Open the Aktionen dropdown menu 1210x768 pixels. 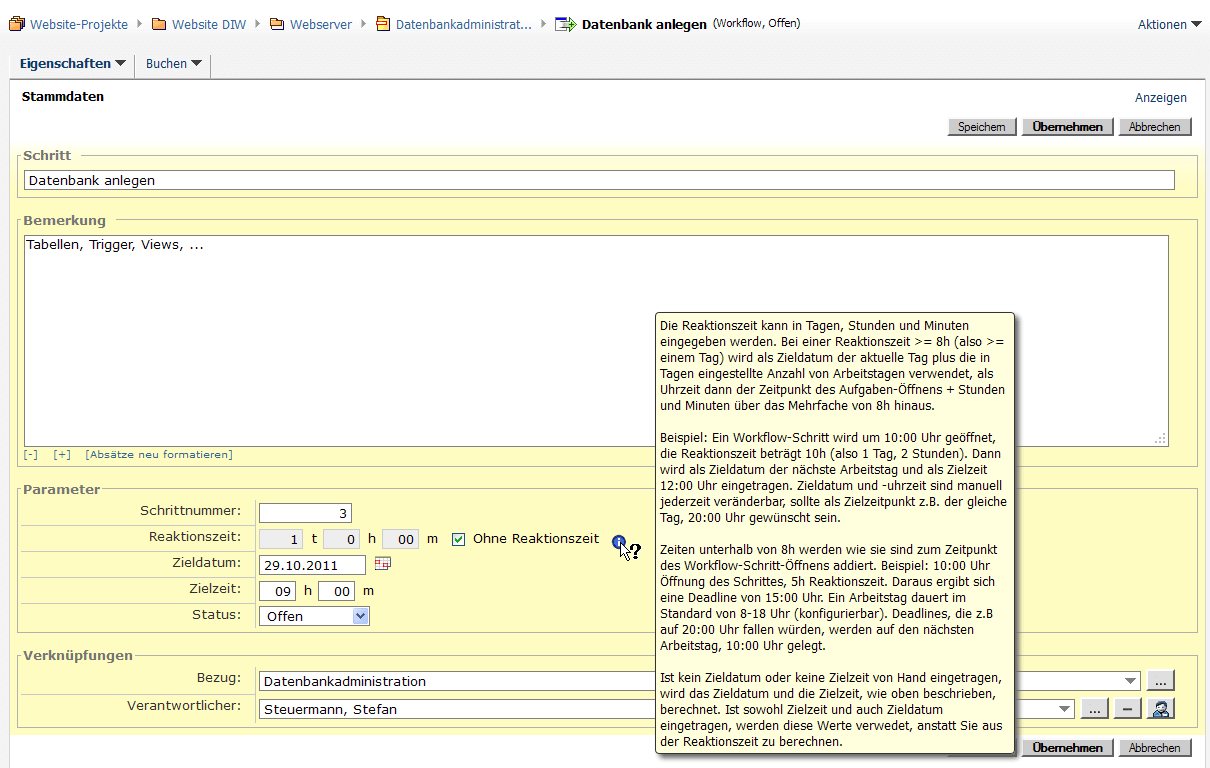tap(1169, 25)
